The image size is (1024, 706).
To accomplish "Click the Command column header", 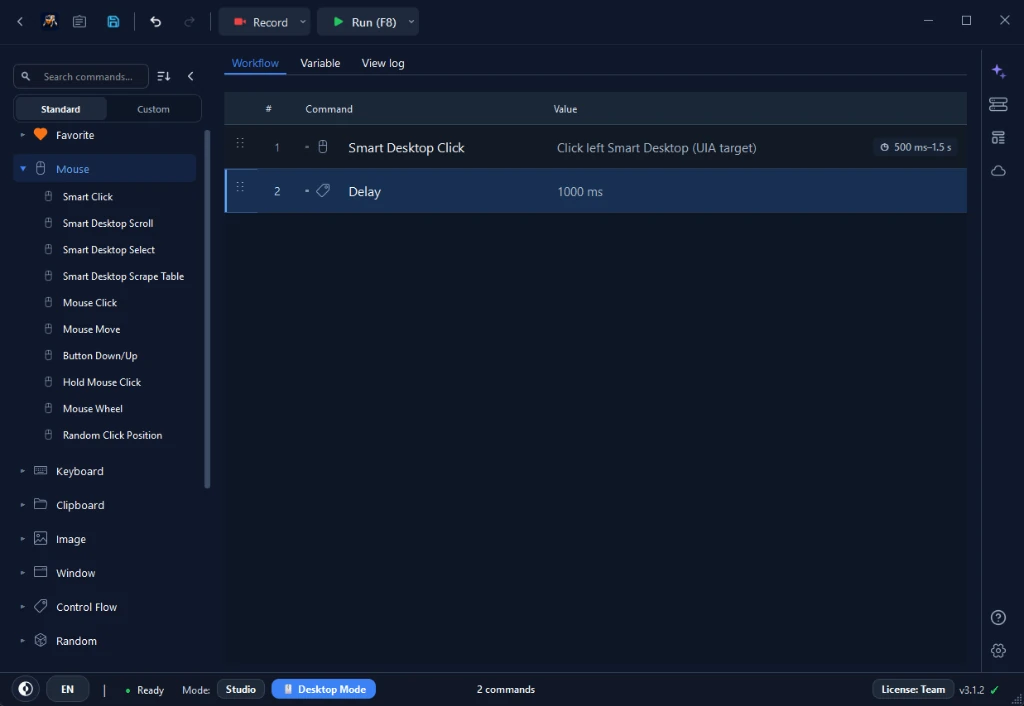I will tap(329, 109).
